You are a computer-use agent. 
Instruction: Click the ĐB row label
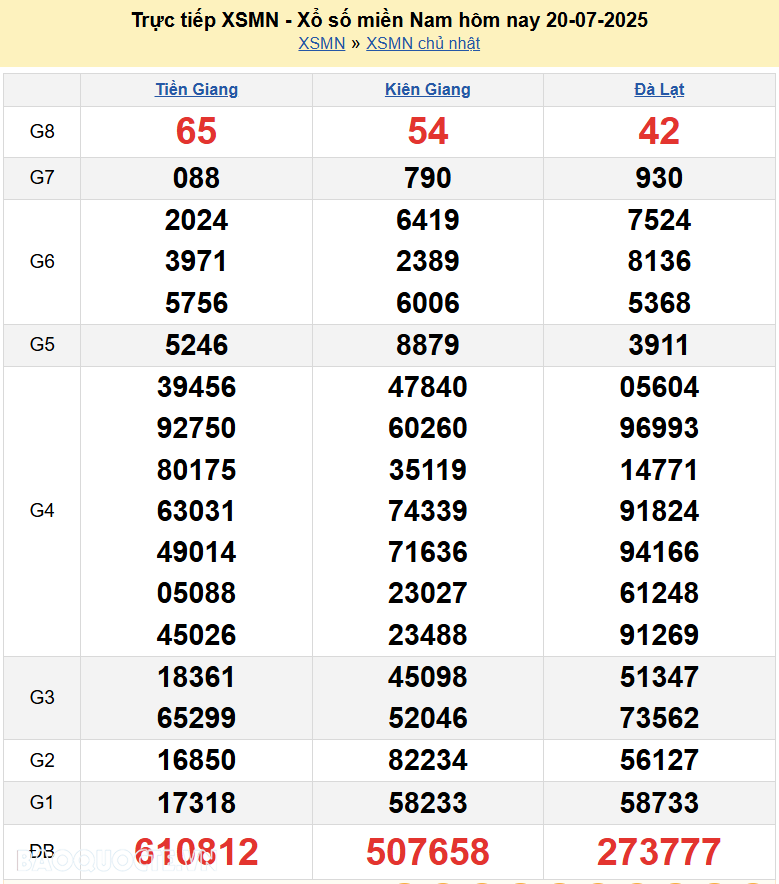(42, 851)
